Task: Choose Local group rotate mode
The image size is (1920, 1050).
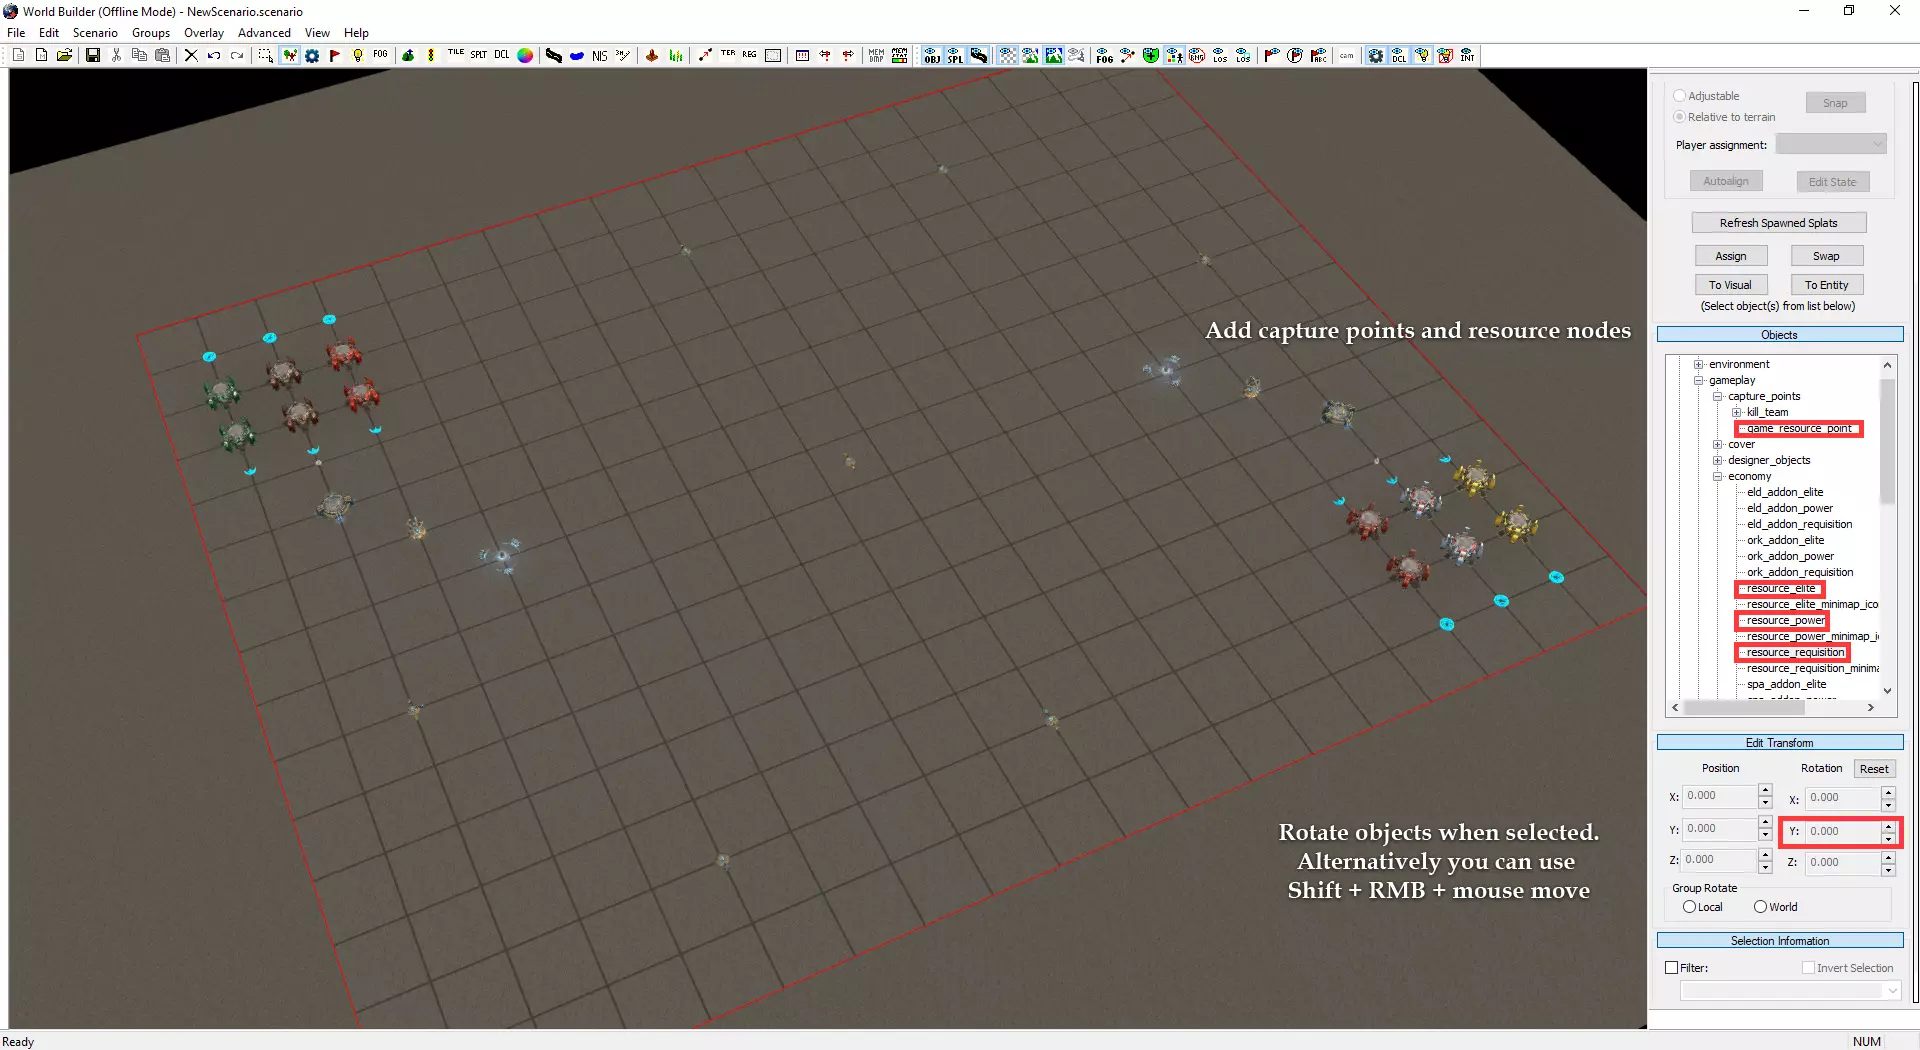Action: (1690, 907)
